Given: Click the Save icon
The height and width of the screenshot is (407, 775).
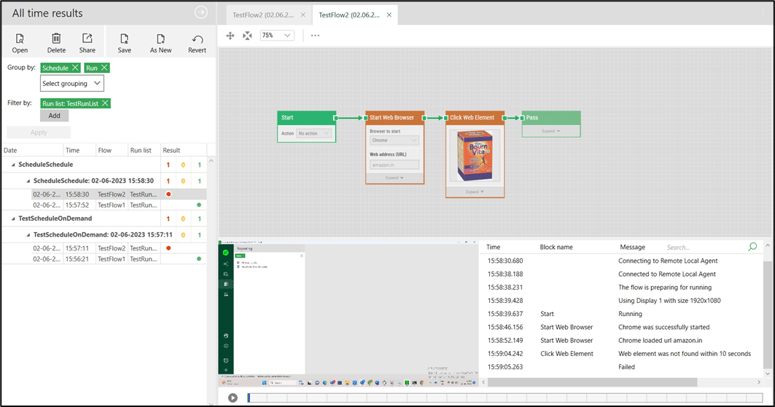Looking at the screenshot, I should click(124, 39).
